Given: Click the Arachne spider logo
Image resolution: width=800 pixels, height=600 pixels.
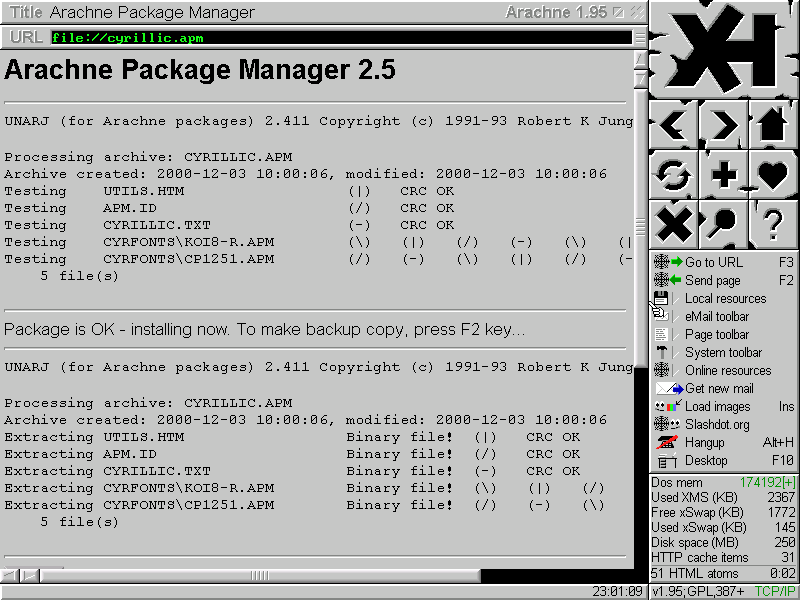Looking at the screenshot, I should pos(723,49).
